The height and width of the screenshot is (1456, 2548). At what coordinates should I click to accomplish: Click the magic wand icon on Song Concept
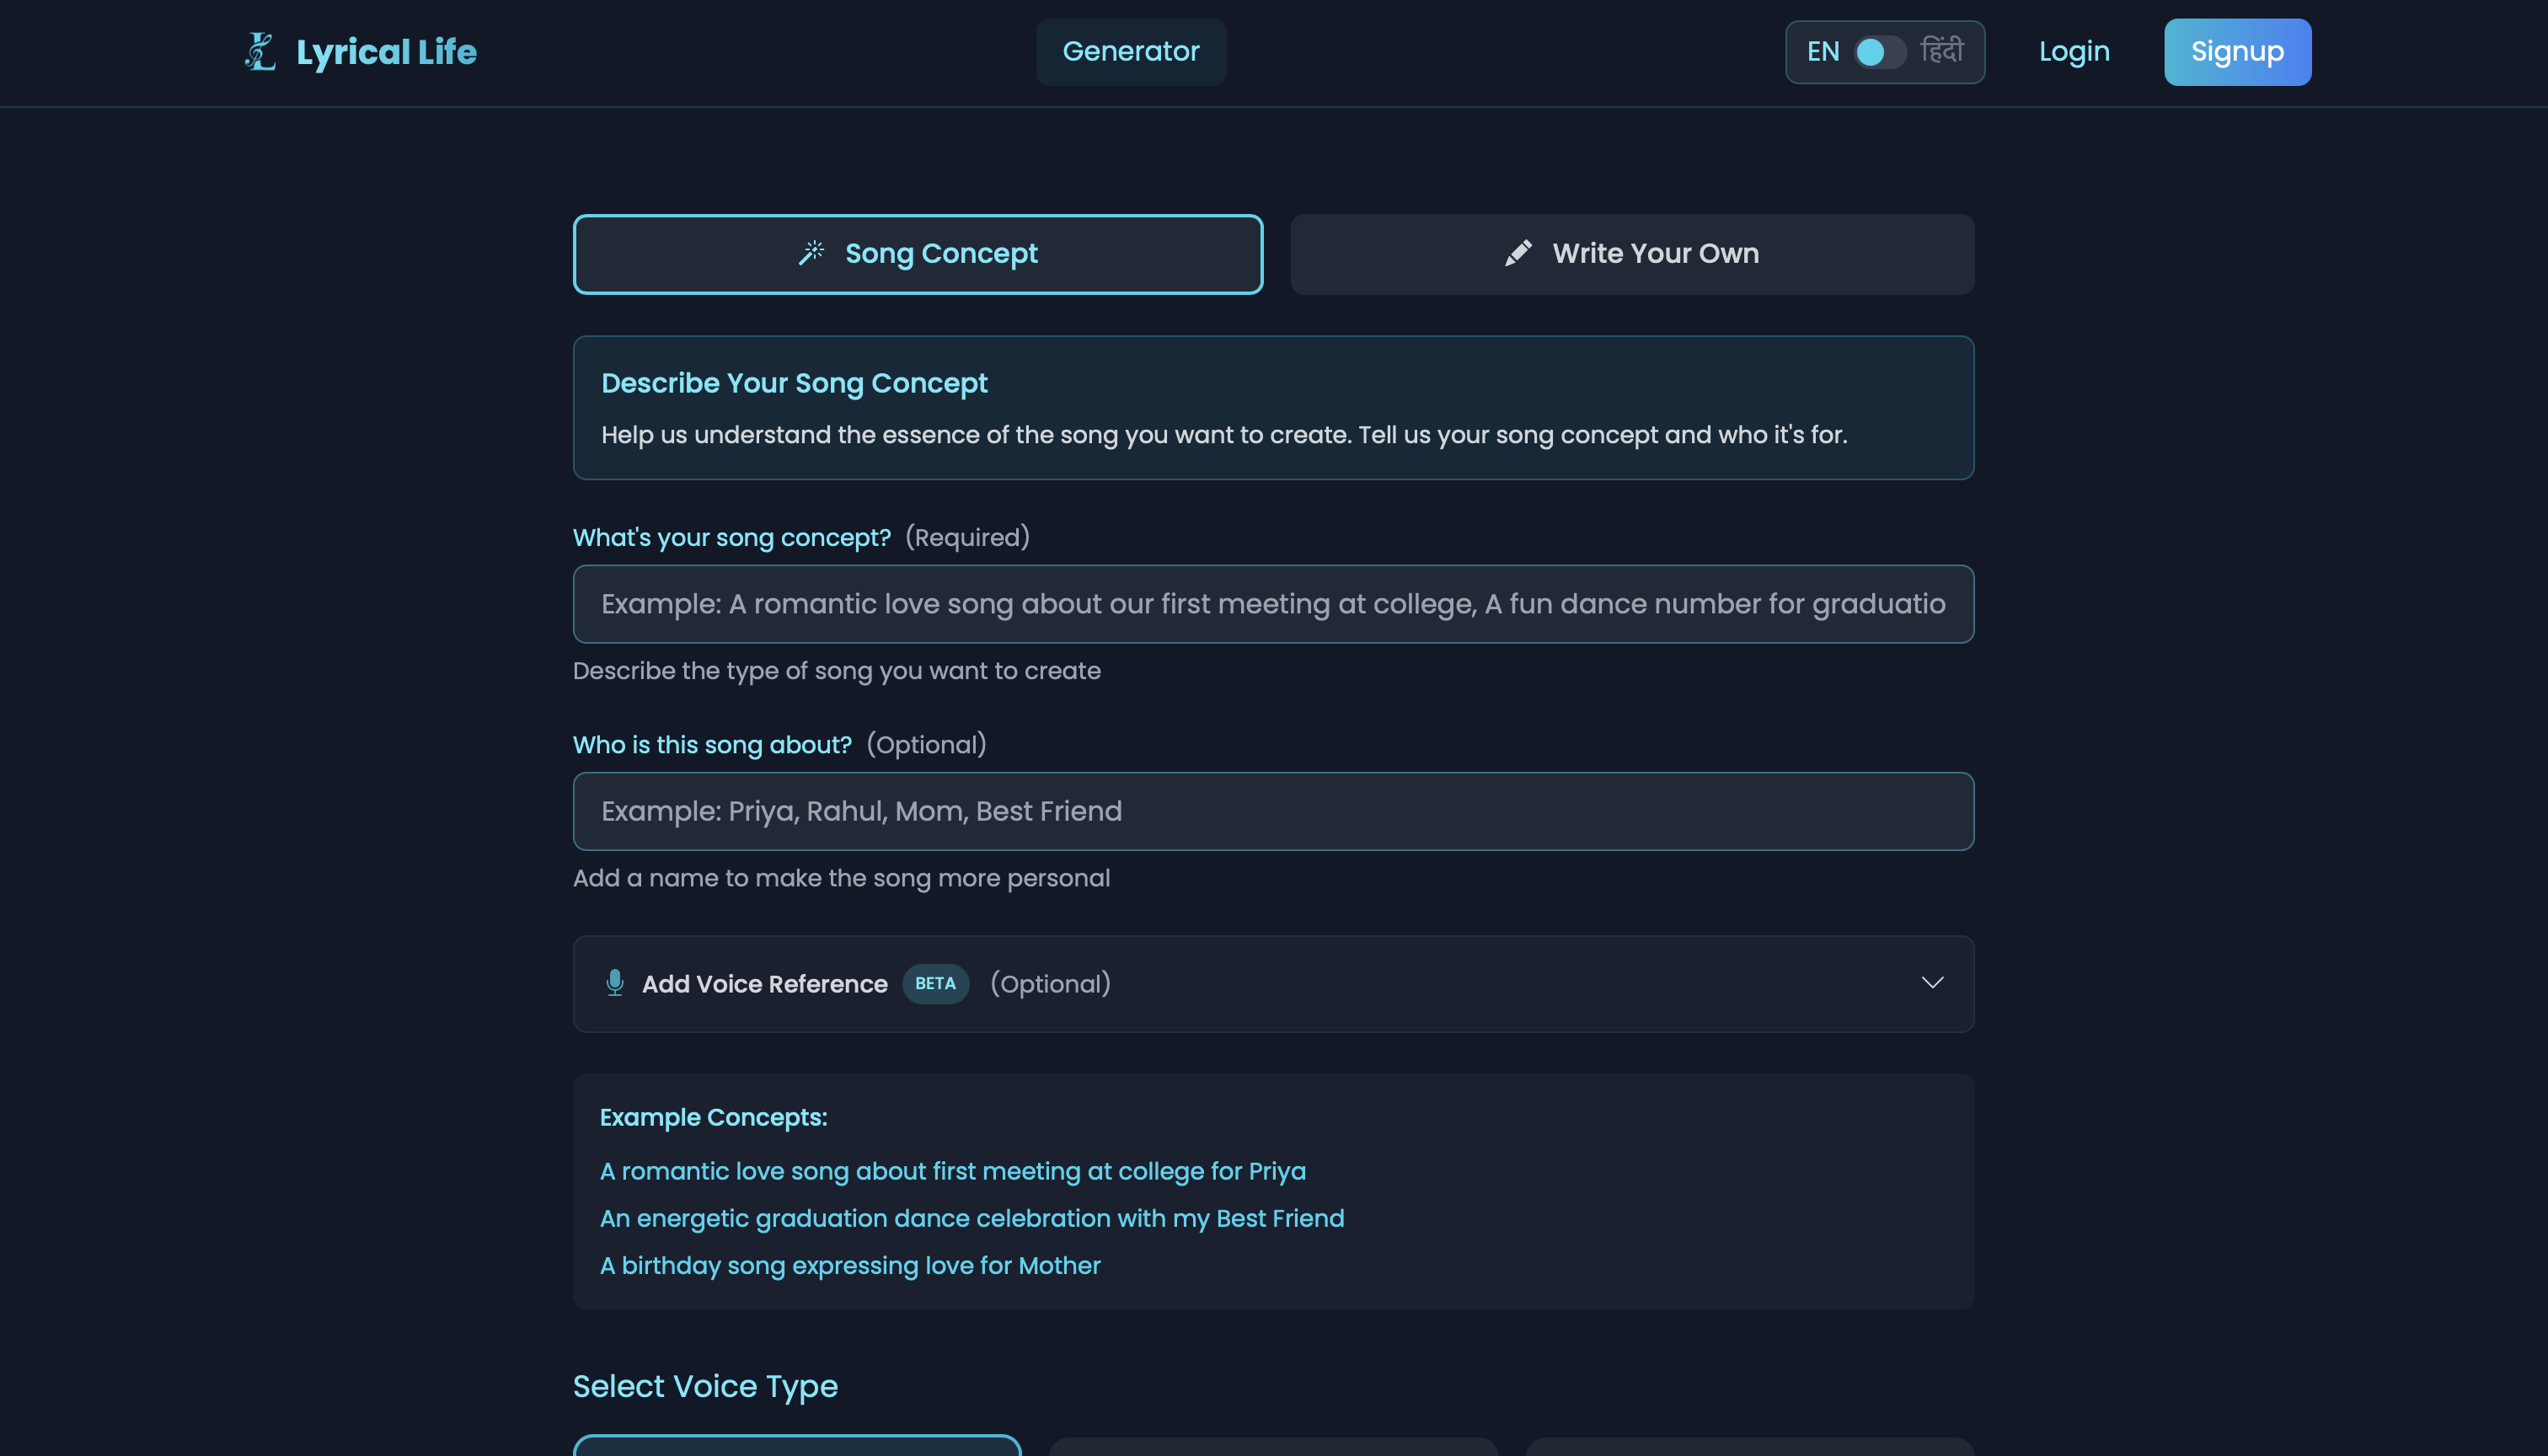[812, 253]
